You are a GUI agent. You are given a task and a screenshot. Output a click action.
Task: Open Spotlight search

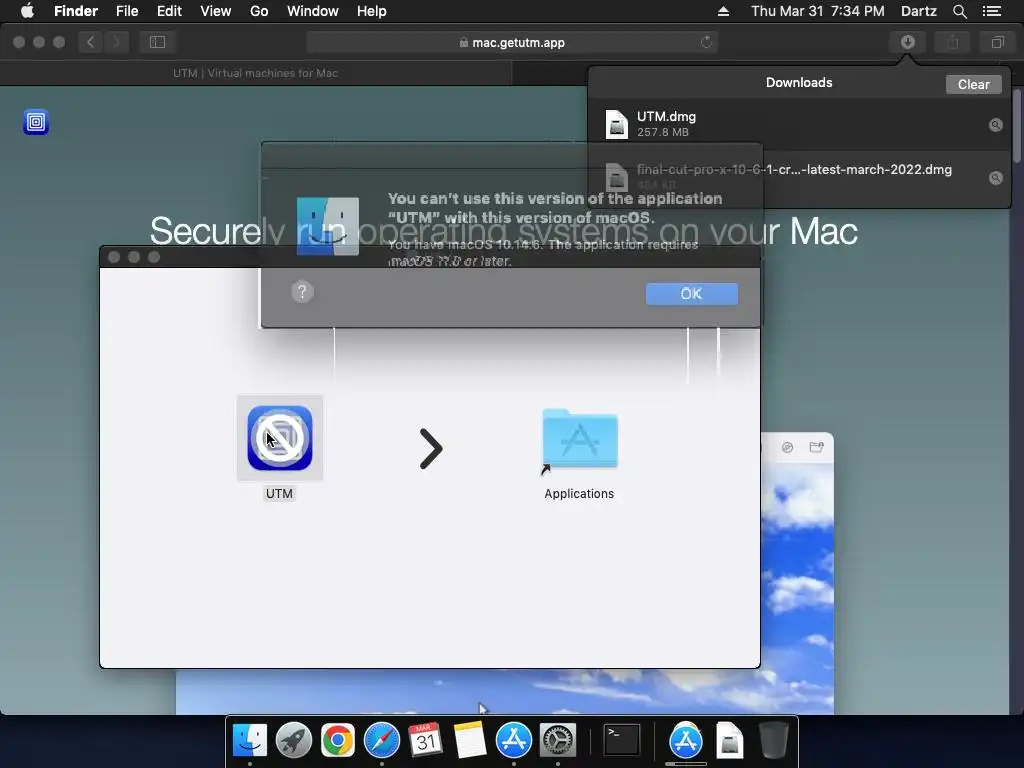point(959,11)
